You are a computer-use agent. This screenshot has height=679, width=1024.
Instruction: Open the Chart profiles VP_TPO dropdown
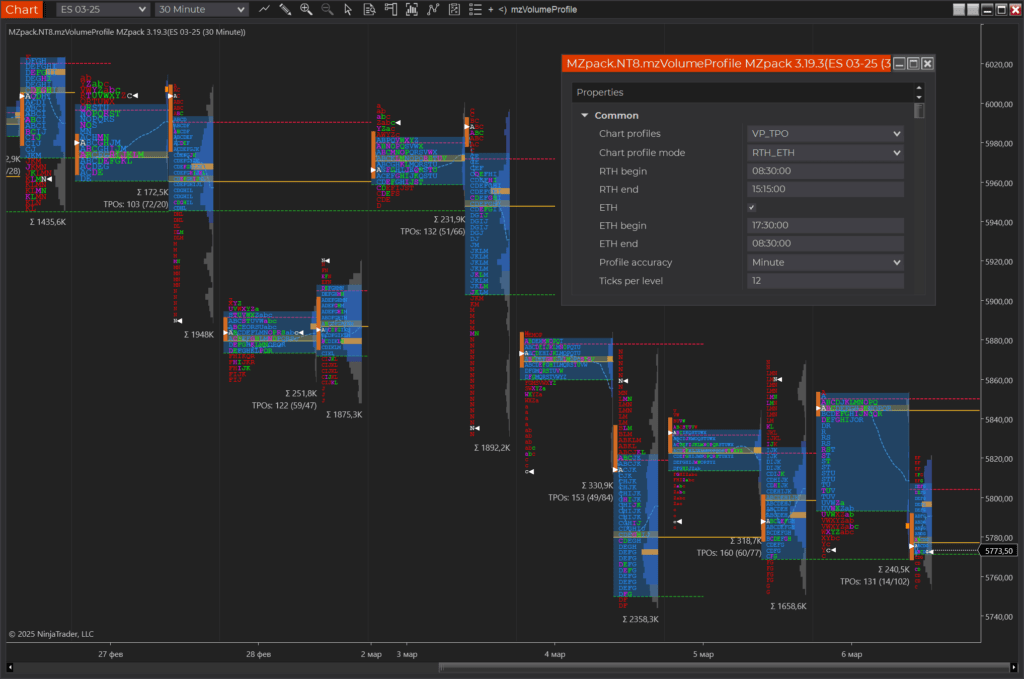(x=825, y=133)
